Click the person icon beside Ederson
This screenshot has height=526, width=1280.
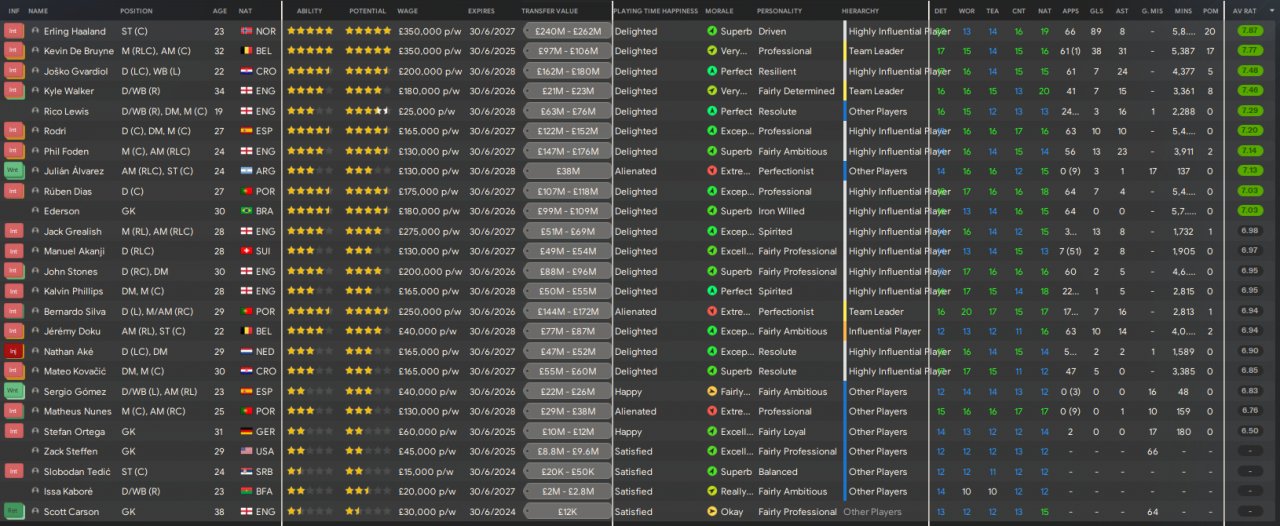coord(36,211)
